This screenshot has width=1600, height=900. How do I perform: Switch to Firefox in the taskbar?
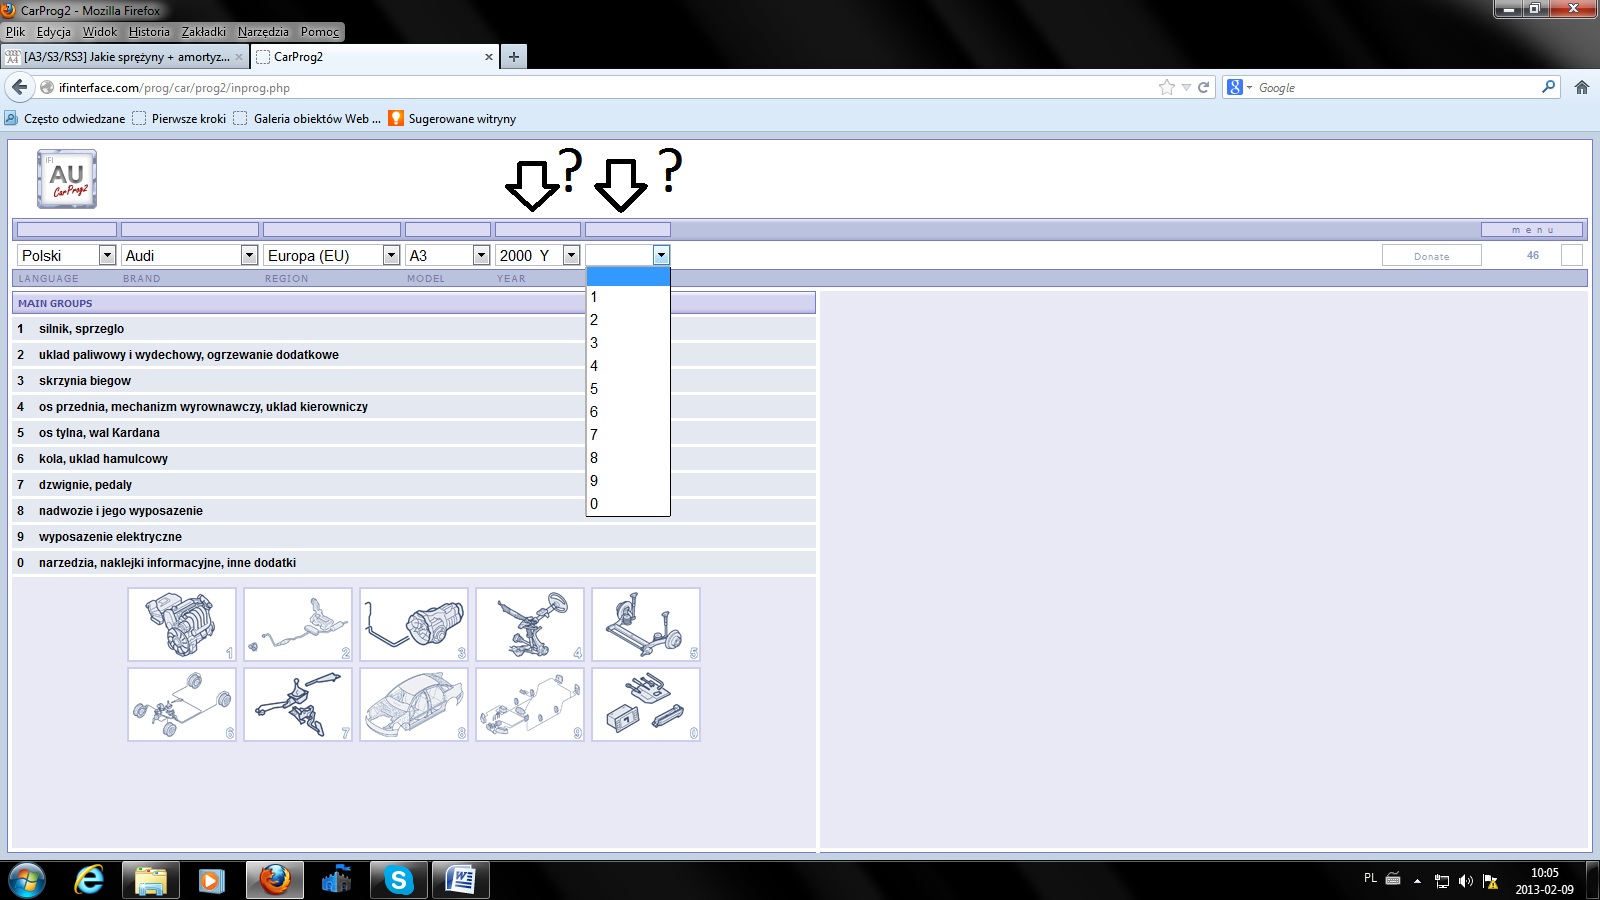tap(274, 880)
